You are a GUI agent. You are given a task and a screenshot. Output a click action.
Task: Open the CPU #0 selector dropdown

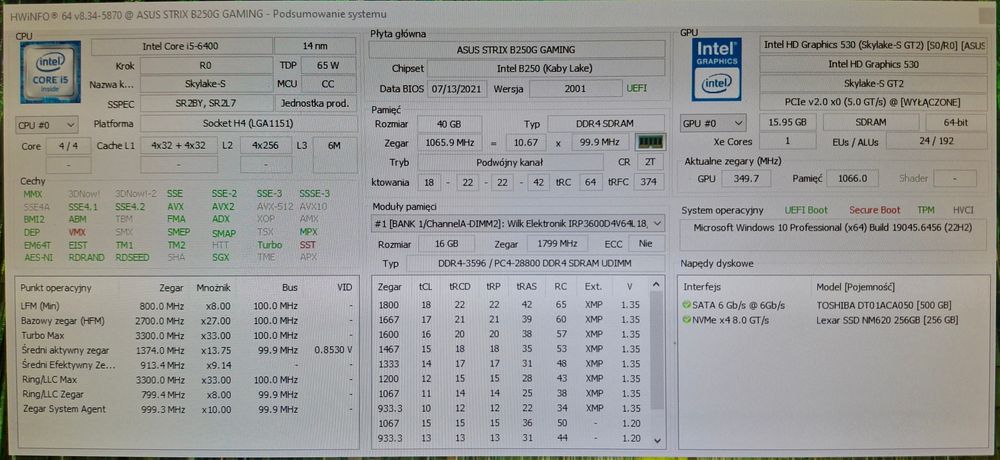pyautogui.click(x=47, y=124)
